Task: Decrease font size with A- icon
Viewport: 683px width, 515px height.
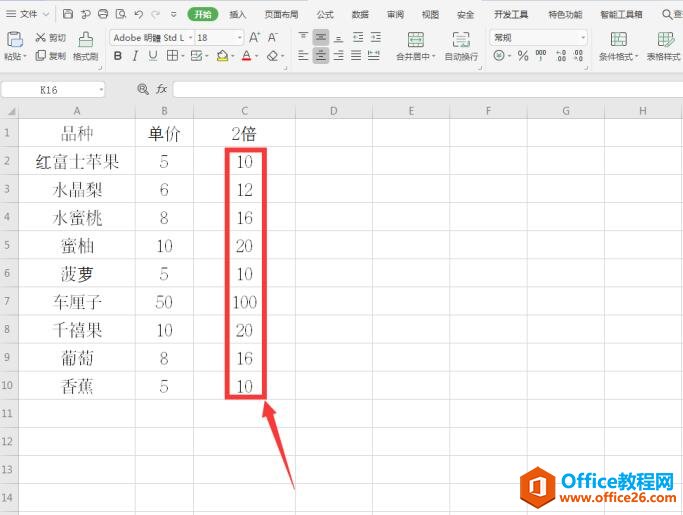Action: pyautogui.click(x=273, y=37)
